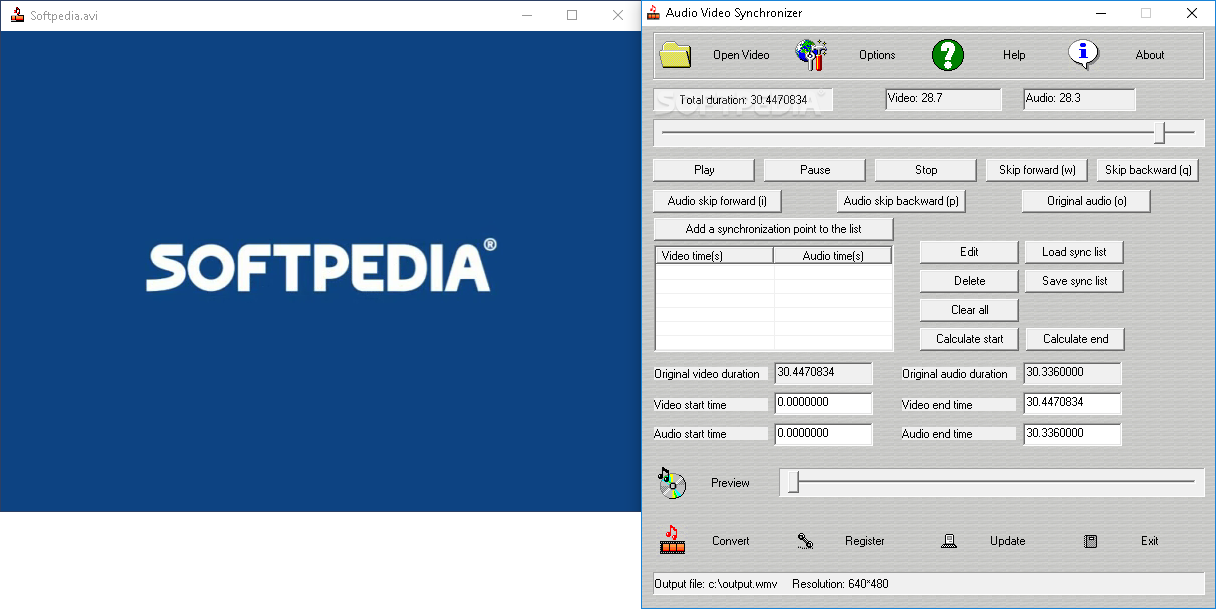Pause the video playback
The height and width of the screenshot is (609, 1216).
tap(815, 170)
